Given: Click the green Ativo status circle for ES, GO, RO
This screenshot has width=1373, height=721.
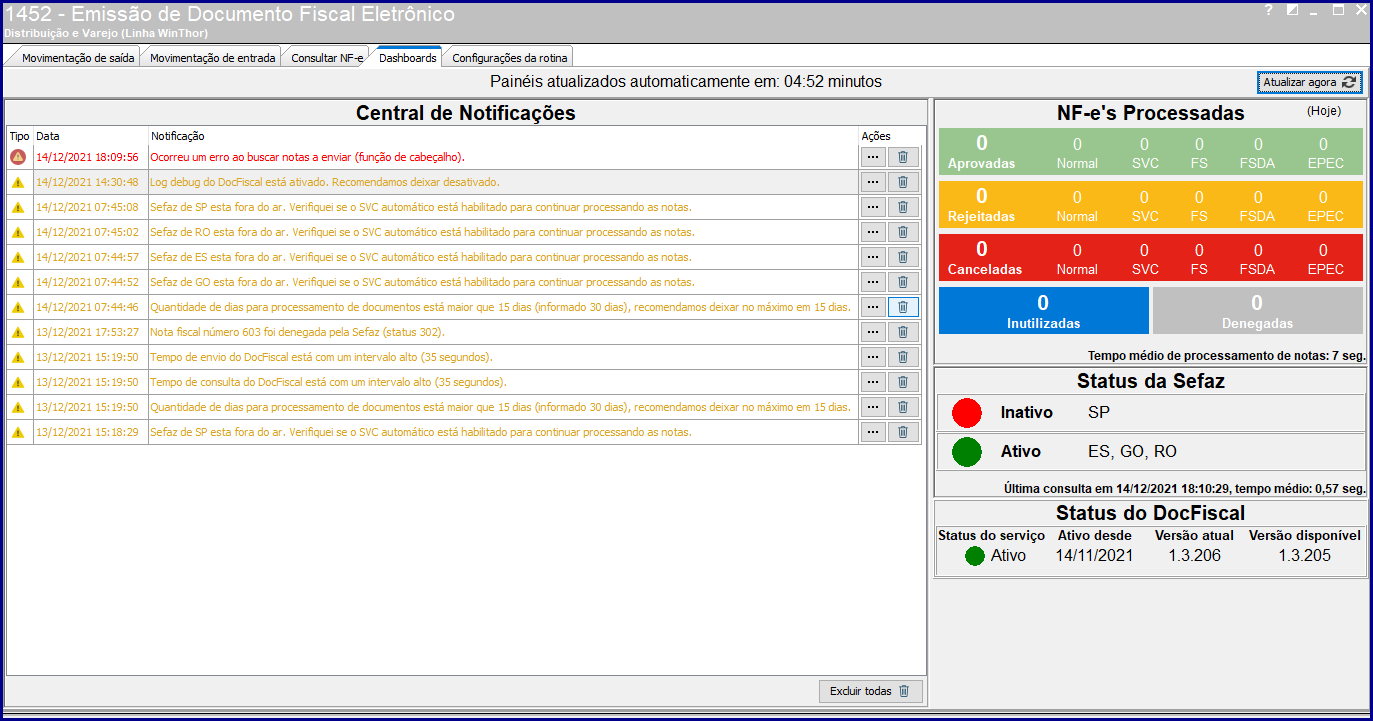Looking at the screenshot, I should tap(967, 452).
